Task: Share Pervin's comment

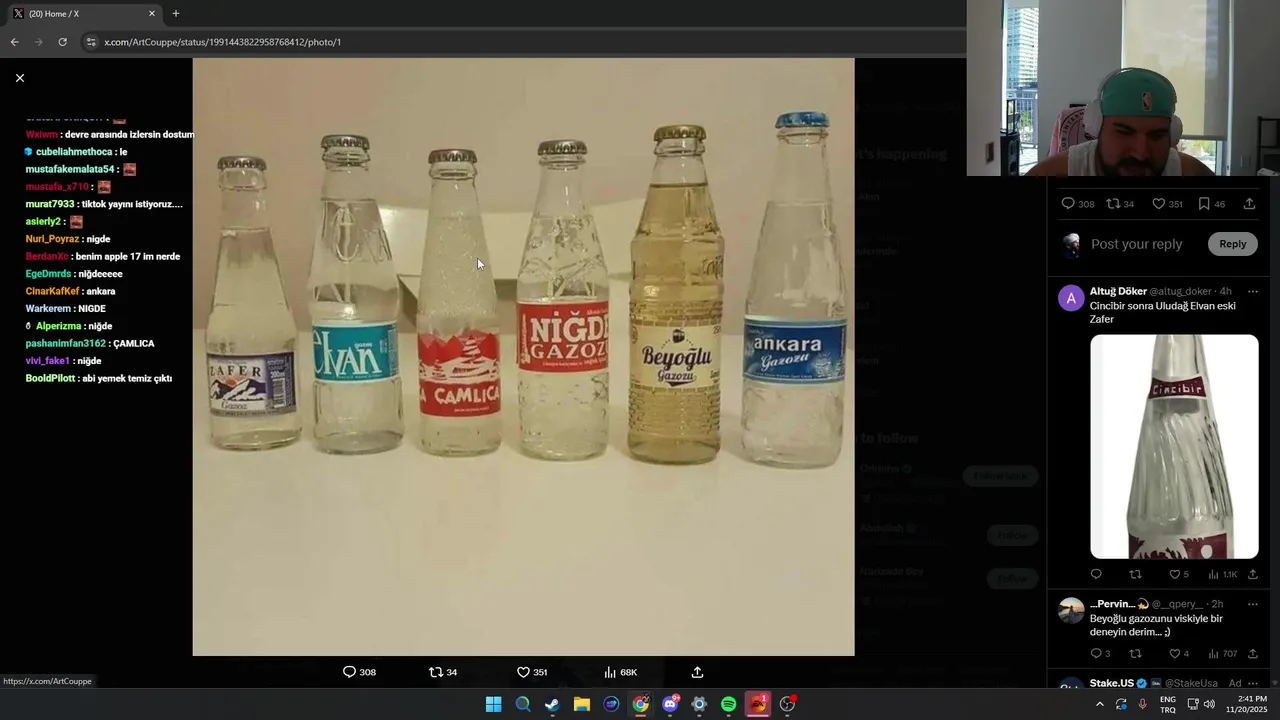Action: pyautogui.click(x=1252, y=653)
